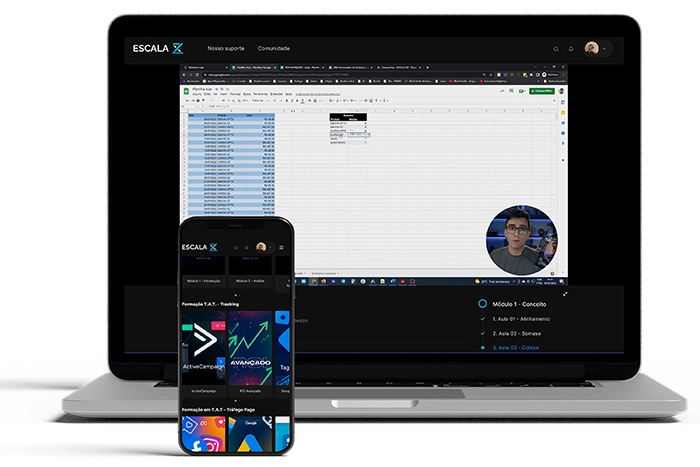Open notifications bell in laptop header
Viewport: 700px width, 467px height.
coord(571,49)
